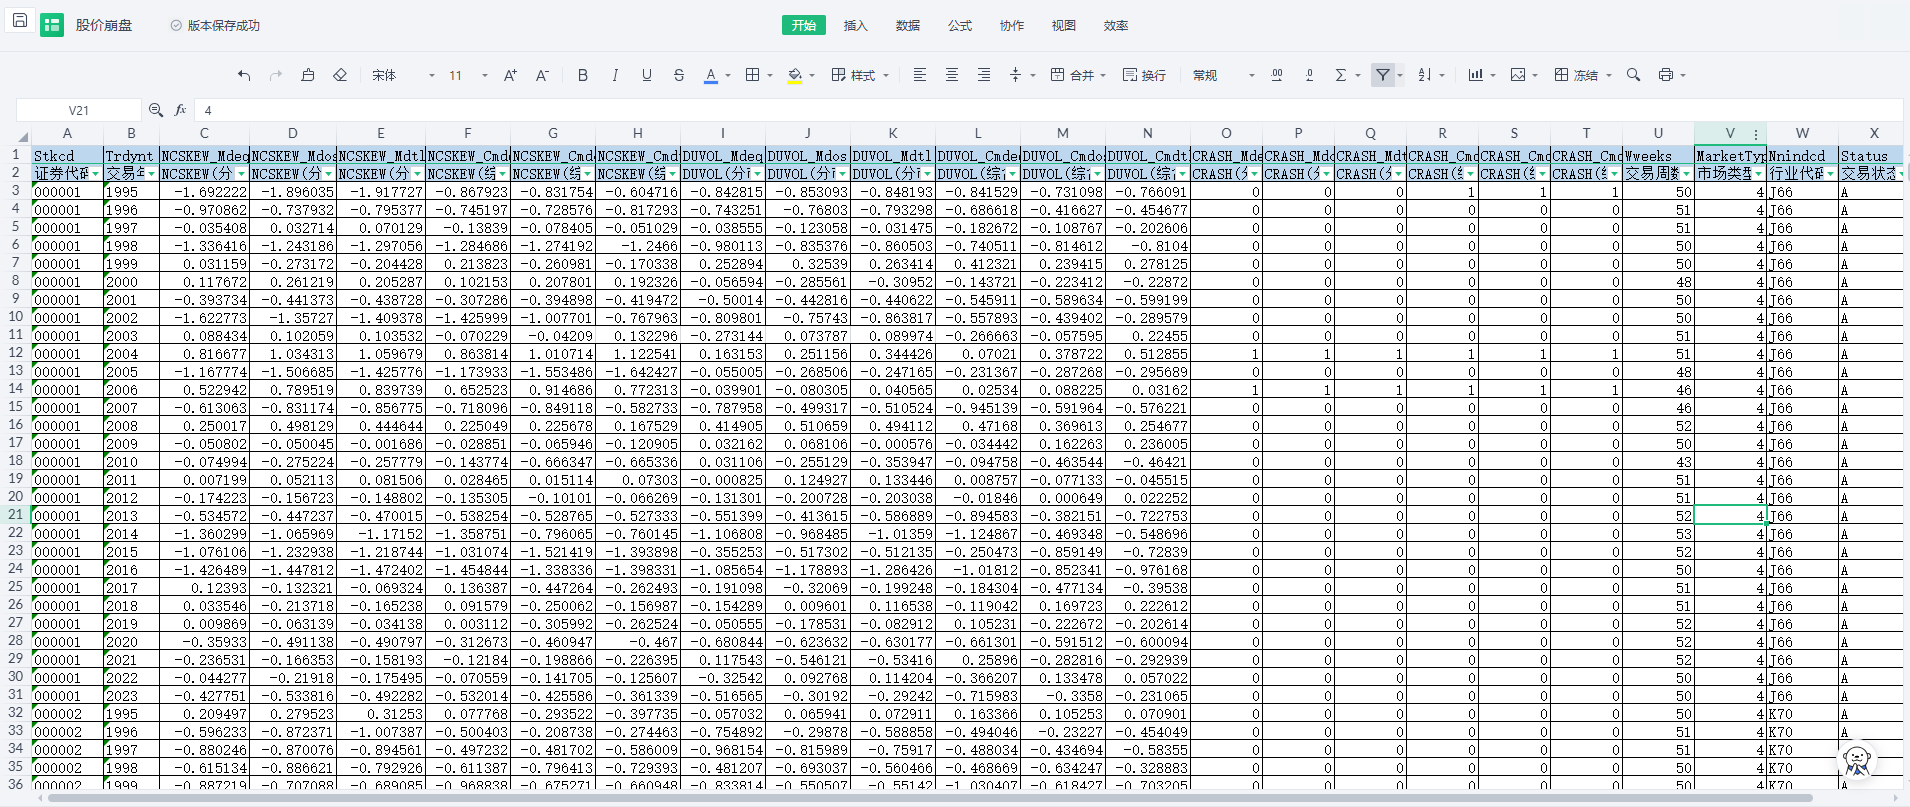The image size is (1910, 807).
Task: Open the font size 11 dropdown
Action: (468, 75)
